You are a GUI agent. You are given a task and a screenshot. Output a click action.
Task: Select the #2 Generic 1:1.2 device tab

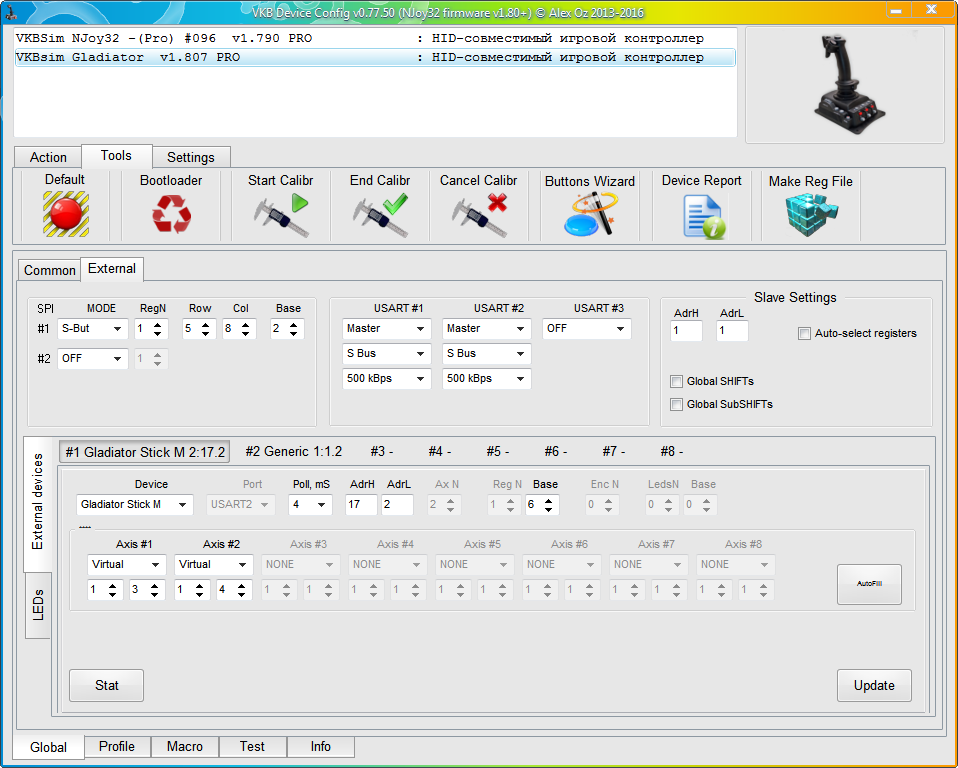pos(293,452)
